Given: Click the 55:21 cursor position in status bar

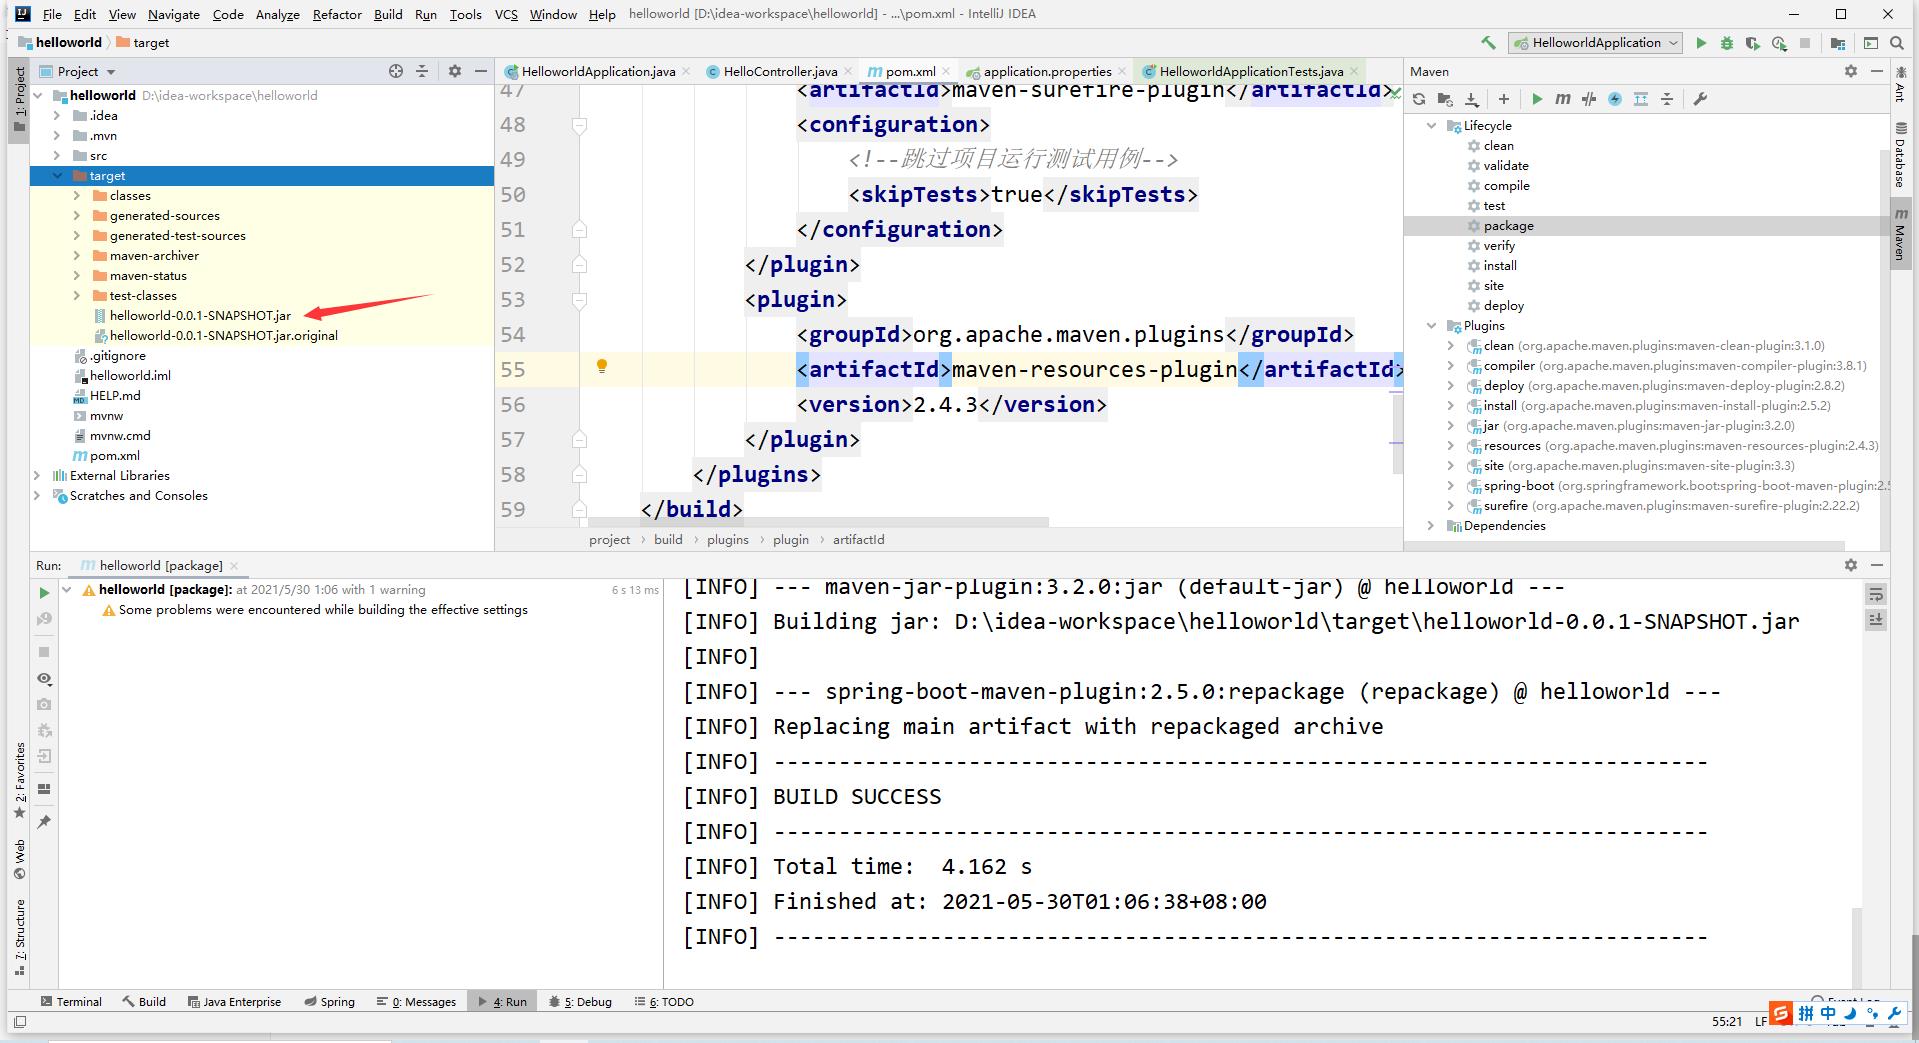Looking at the screenshot, I should (x=1727, y=1021).
